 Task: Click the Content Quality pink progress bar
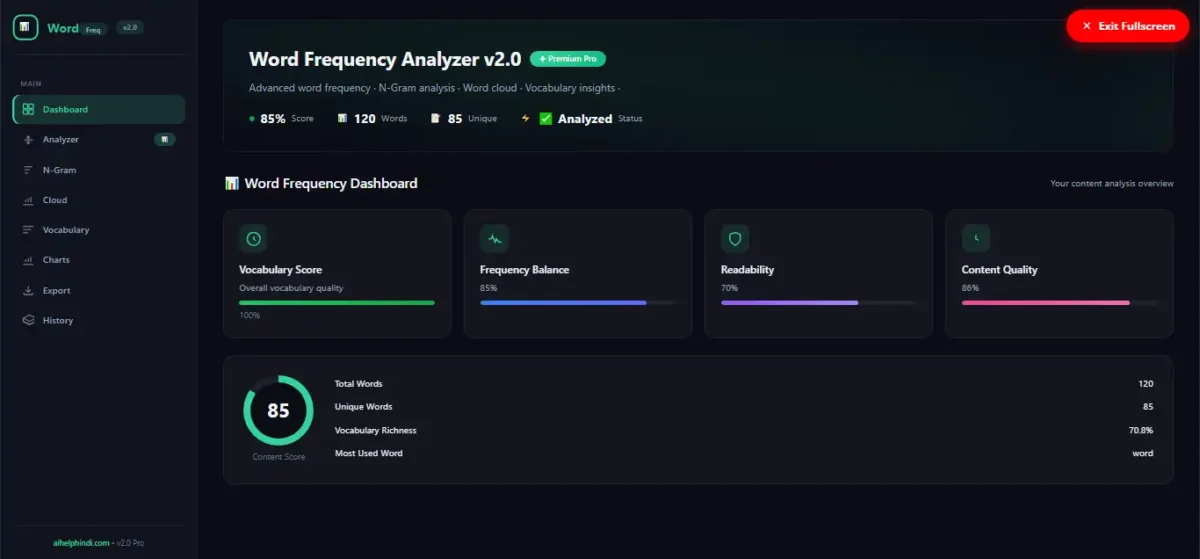point(1060,302)
